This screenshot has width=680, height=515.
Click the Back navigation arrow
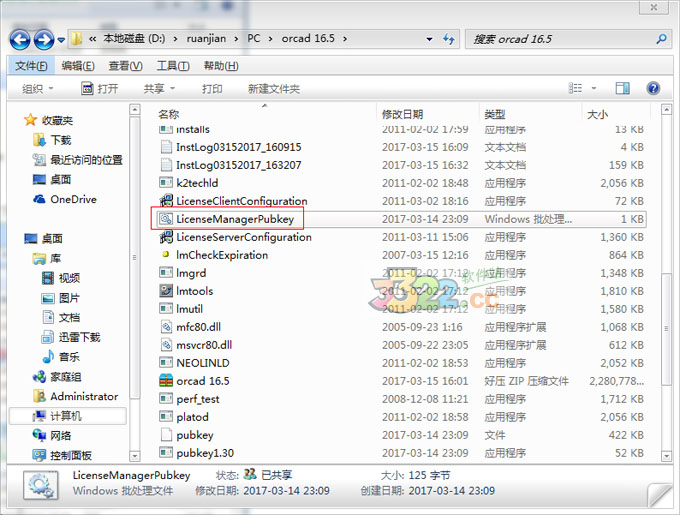tap(20, 40)
